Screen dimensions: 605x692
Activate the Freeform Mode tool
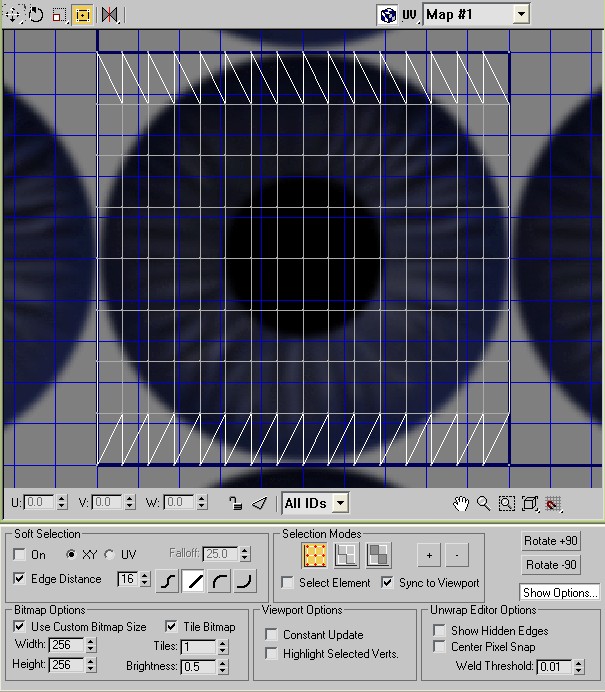tap(83, 15)
